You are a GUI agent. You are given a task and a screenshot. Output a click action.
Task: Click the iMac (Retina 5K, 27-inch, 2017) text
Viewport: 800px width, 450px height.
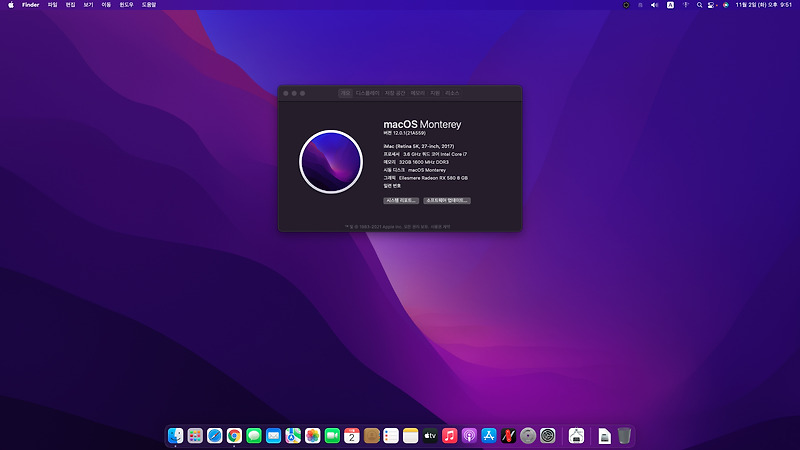pyautogui.click(x=418, y=146)
